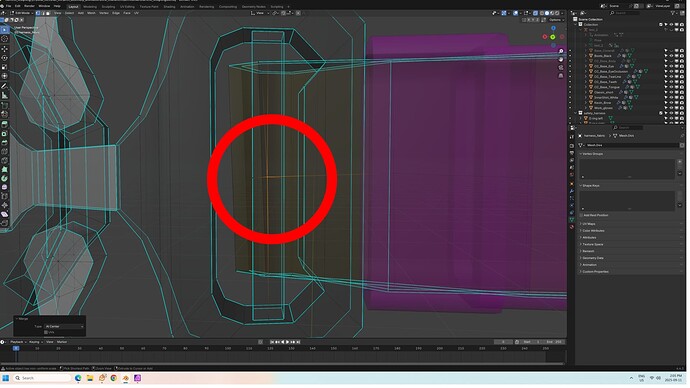Open the File menu
This screenshot has width=690, height=388.
point(8,7)
